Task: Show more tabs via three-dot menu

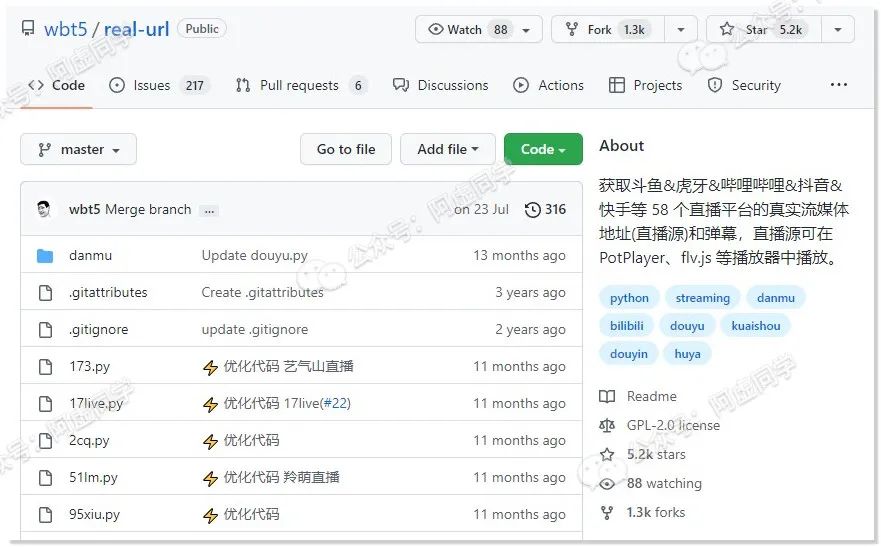Action: pos(838,85)
